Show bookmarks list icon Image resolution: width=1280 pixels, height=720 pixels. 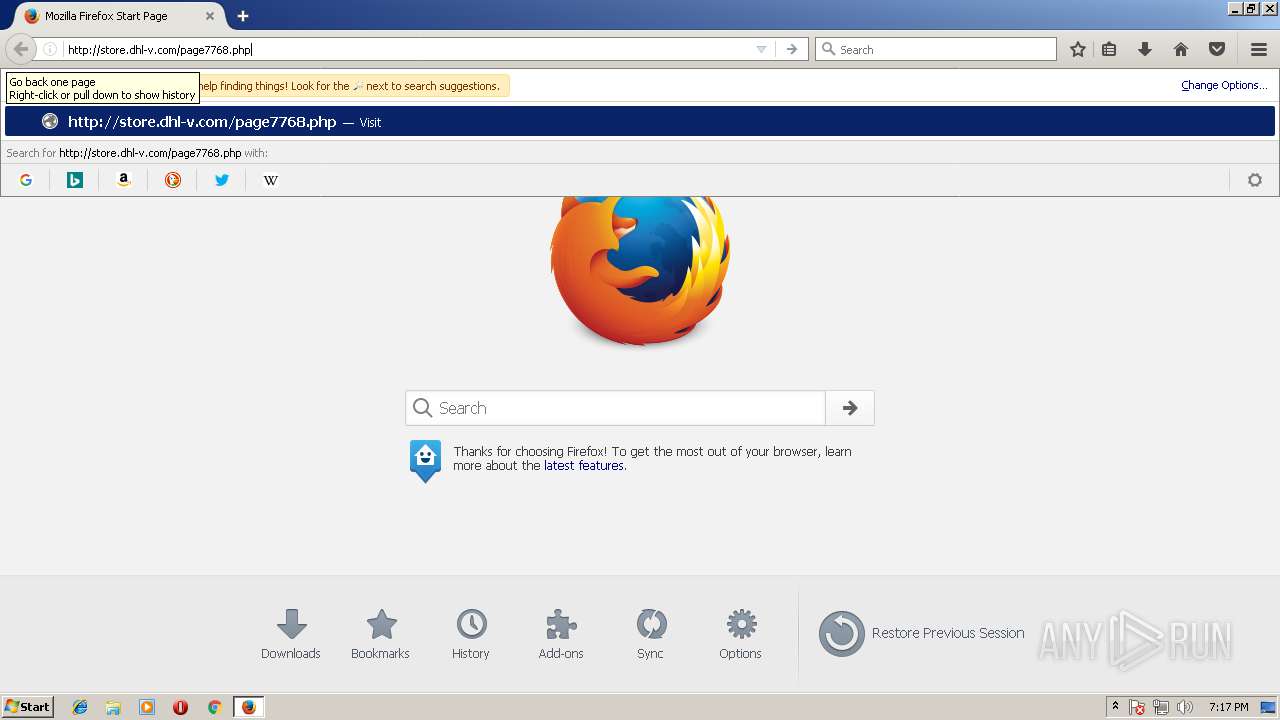(x=1109, y=49)
